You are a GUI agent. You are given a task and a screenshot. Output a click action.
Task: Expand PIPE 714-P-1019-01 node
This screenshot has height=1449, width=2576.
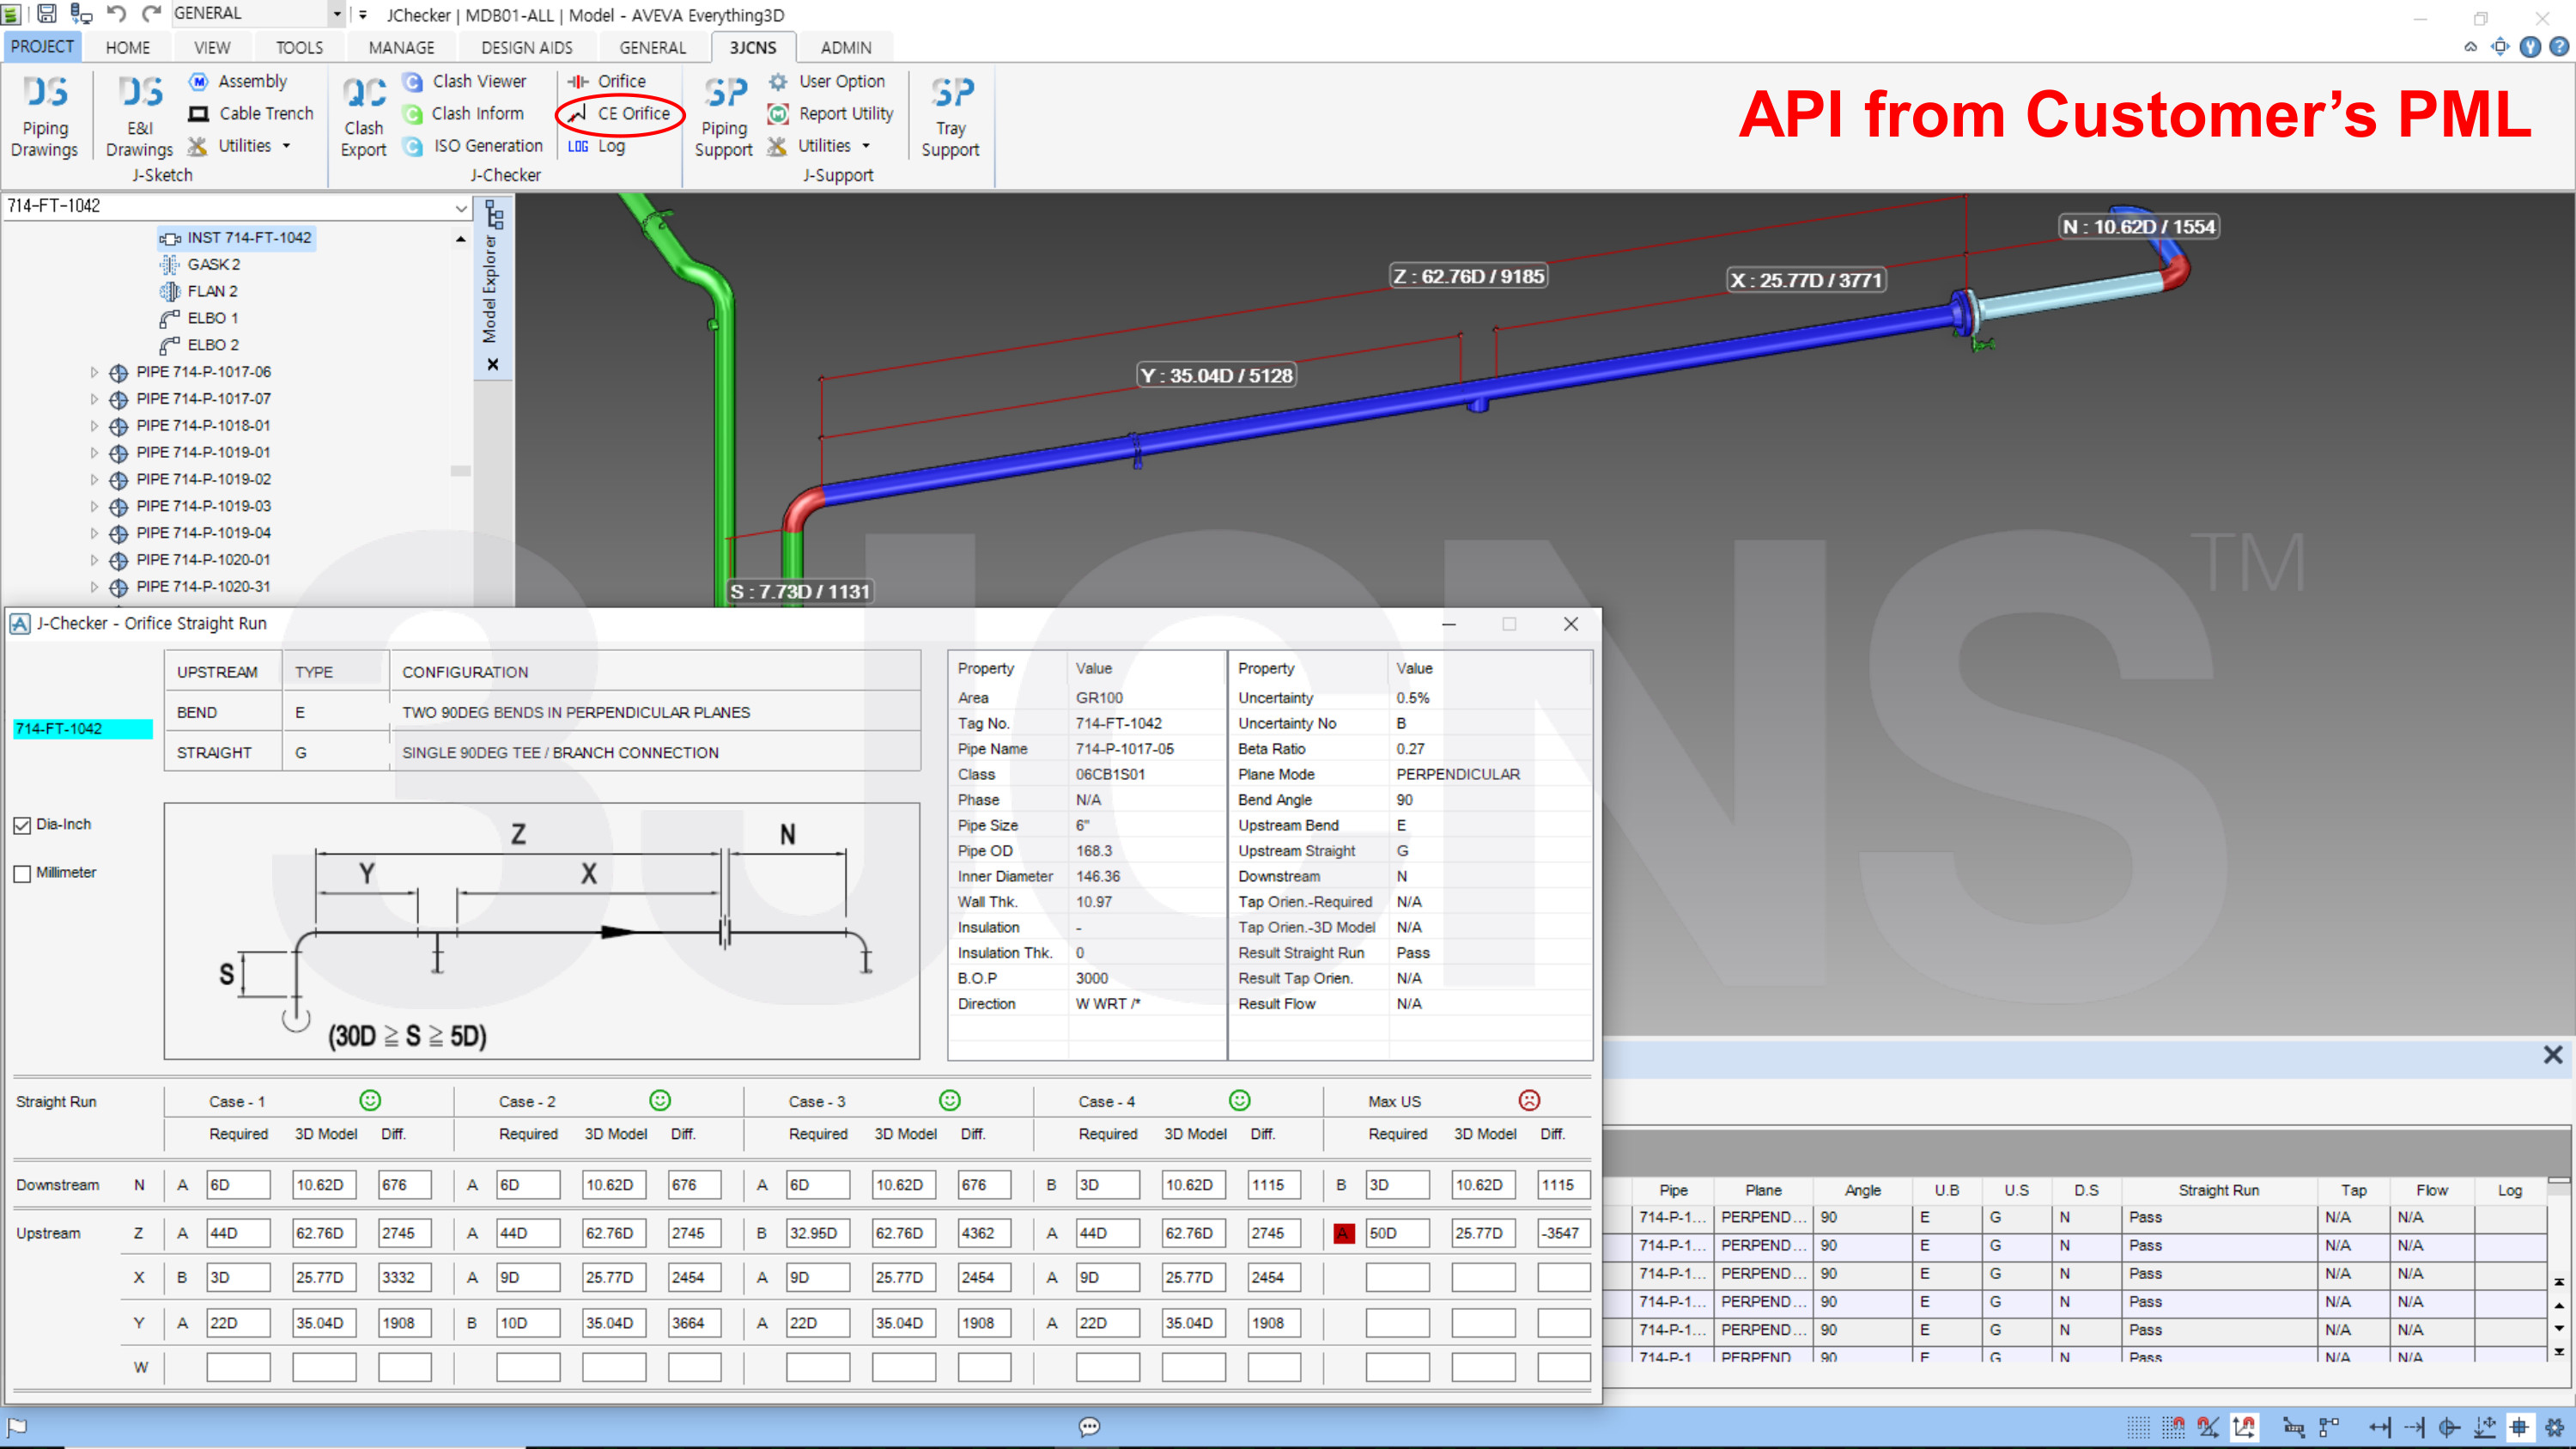(94, 453)
